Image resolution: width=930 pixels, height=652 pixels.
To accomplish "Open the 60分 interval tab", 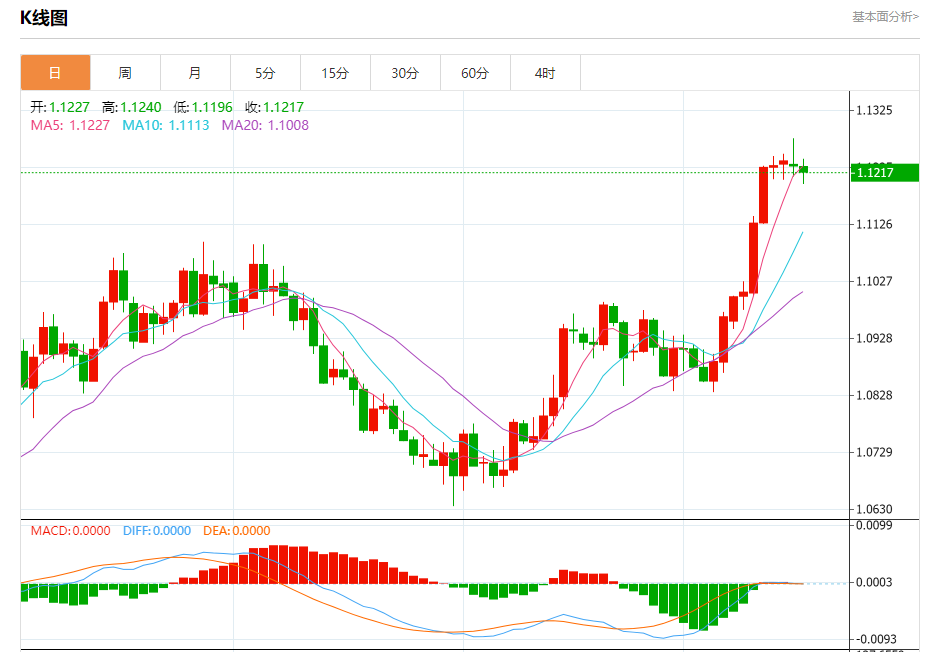I will 475,73.
